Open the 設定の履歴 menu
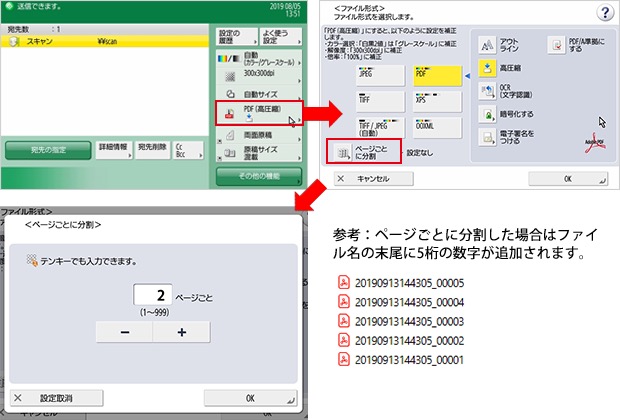Screen dimensions: 620x420 click(233, 37)
